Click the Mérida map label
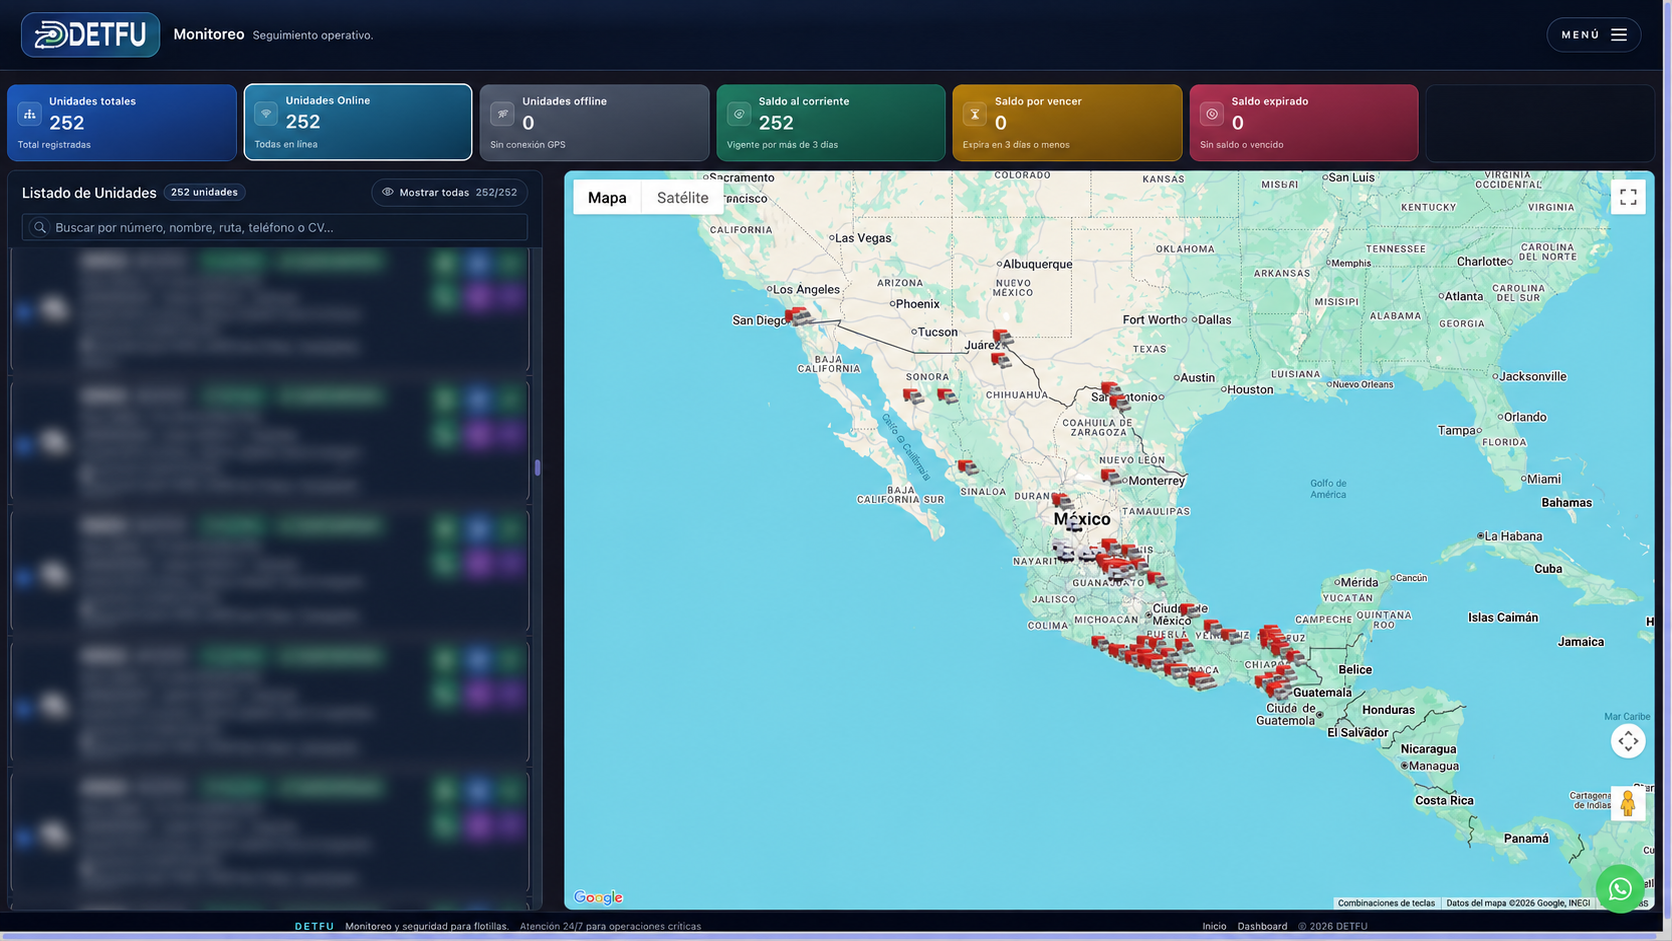Image resolution: width=1672 pixels, height=941 pixels. point(1359,582)
